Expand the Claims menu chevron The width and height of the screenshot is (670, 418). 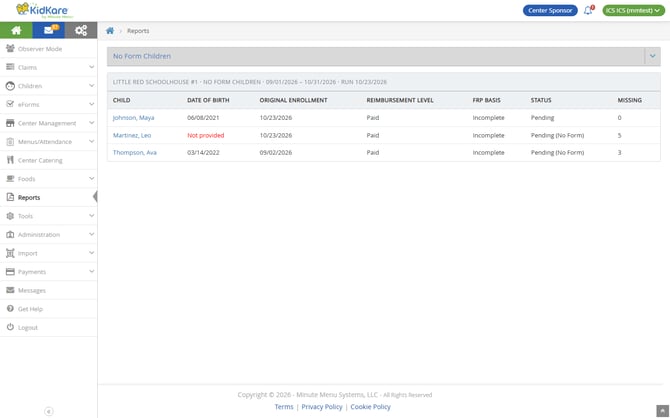91,67
